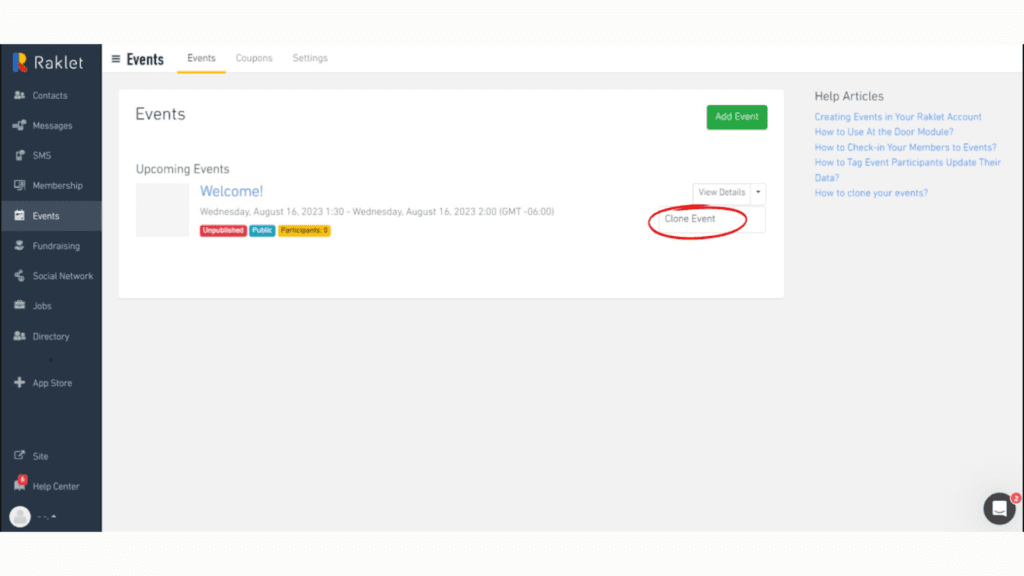Viewport: 1024px width, 576px height.
Task: Open Help Center from the sidebar
Action: click(56, 487)
